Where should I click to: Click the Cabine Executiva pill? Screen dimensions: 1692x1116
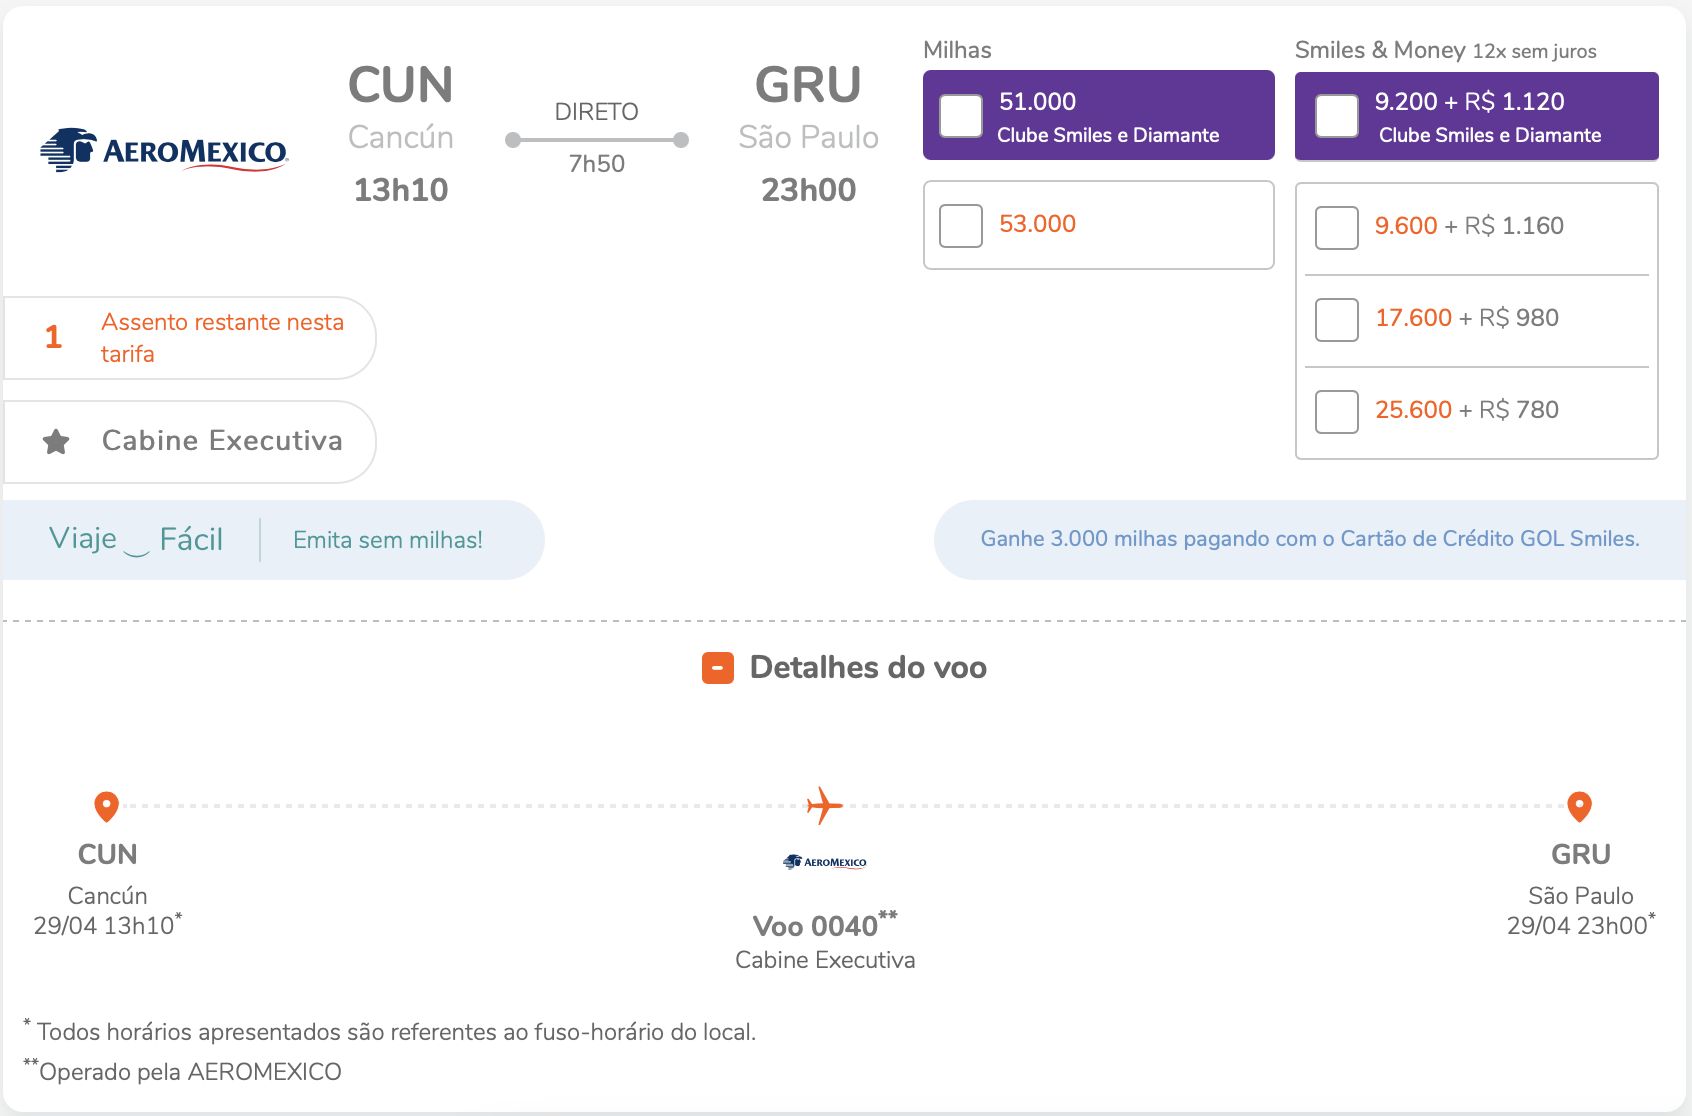[x=190, y=442]
